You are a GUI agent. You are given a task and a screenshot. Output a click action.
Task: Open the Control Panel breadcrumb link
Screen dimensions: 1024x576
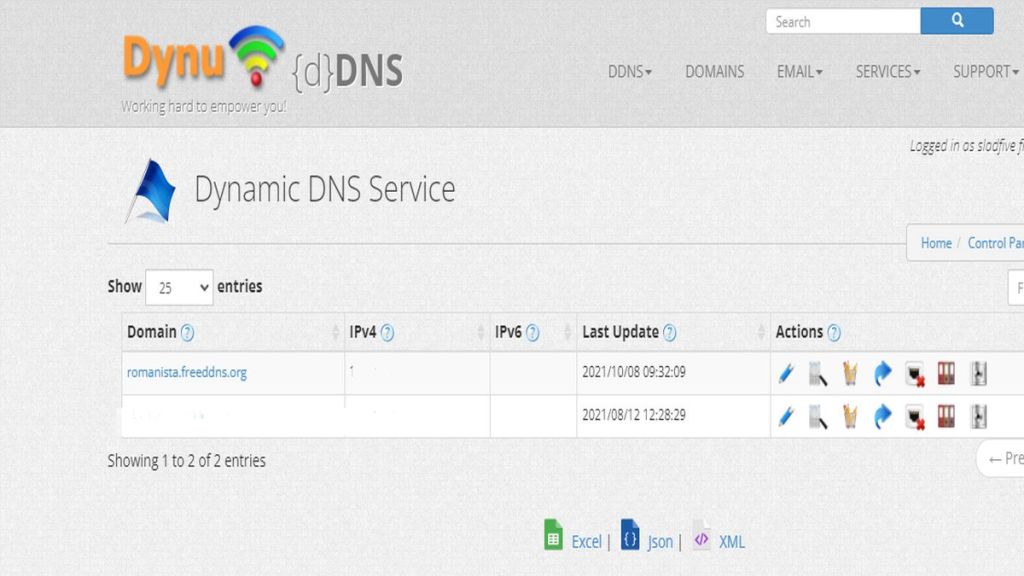click(995, 243)
